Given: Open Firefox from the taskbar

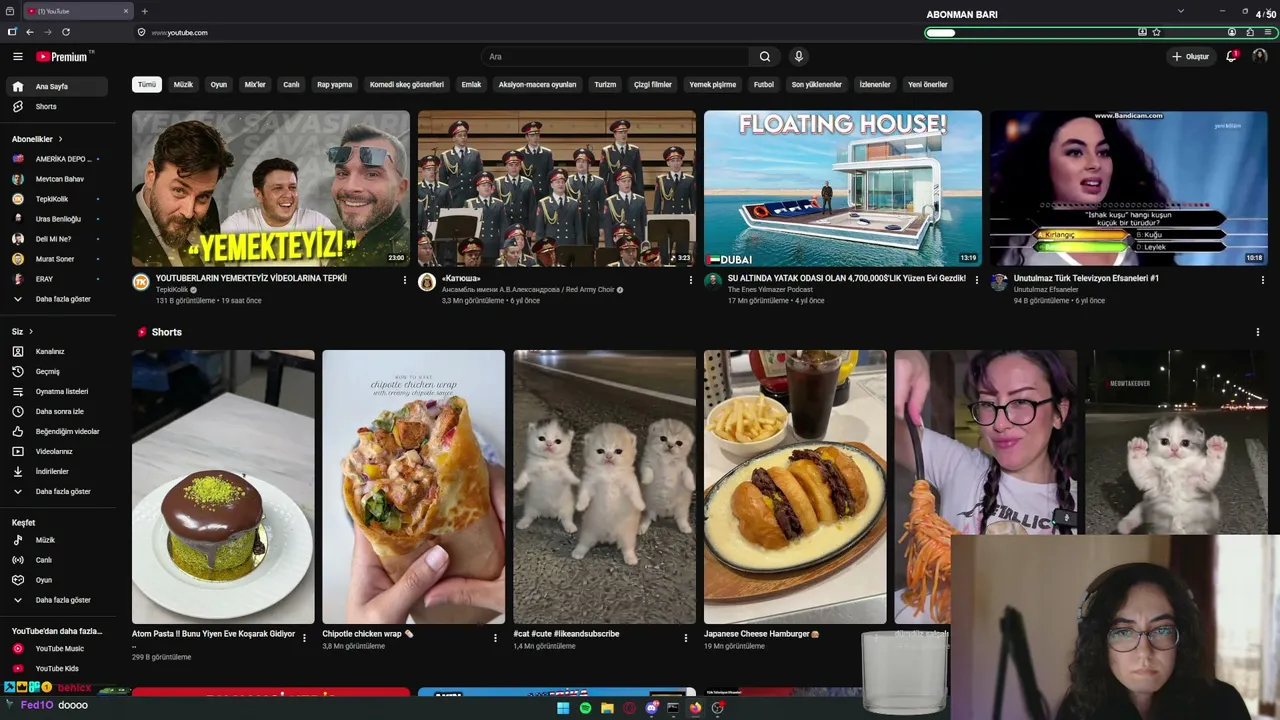Looking at the screenshot, I should click(x=695, y=708).
